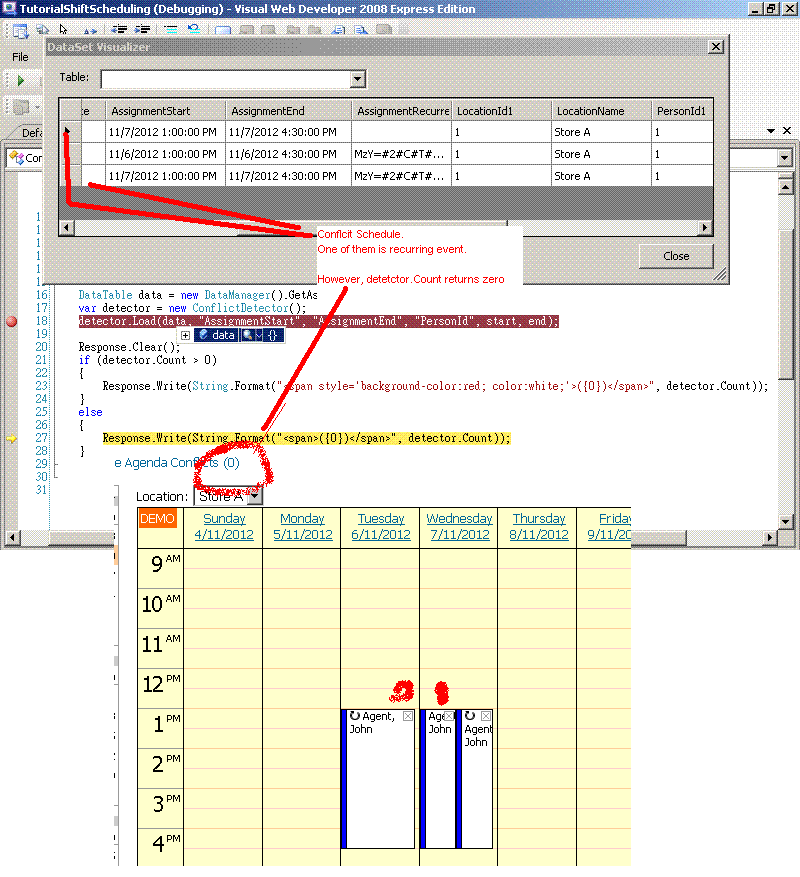800x877 pixels.
Task: Click the AssignmentStart column header
Action: [165, 111]
